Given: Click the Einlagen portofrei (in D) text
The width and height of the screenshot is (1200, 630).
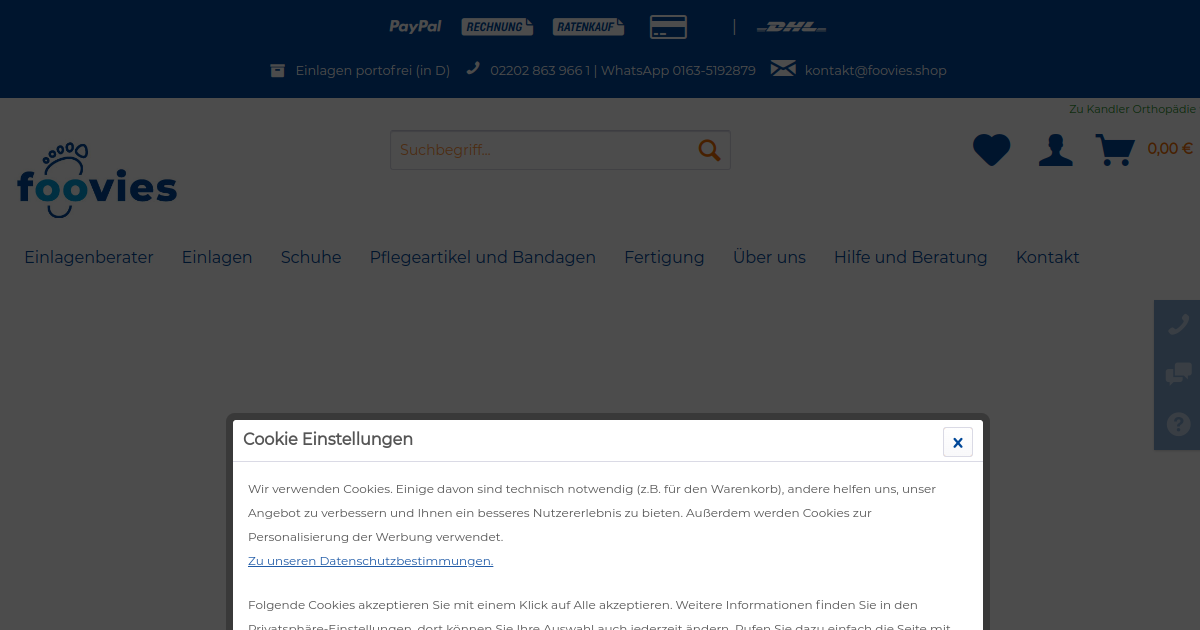Looking at the screenshot, I should 373,70.
